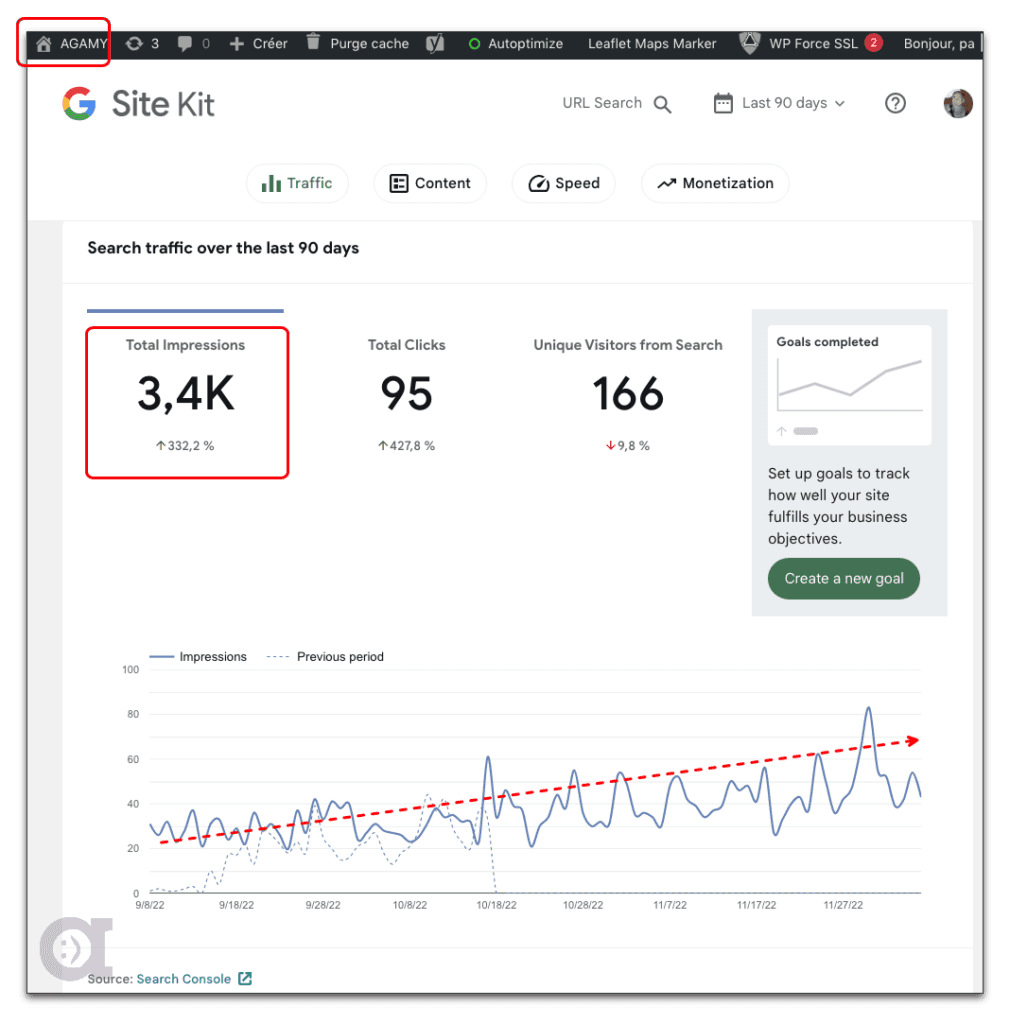1010x1024 pixels.
Task: Click the URL Search magnifier icon
Action: (x=662, y=104)
